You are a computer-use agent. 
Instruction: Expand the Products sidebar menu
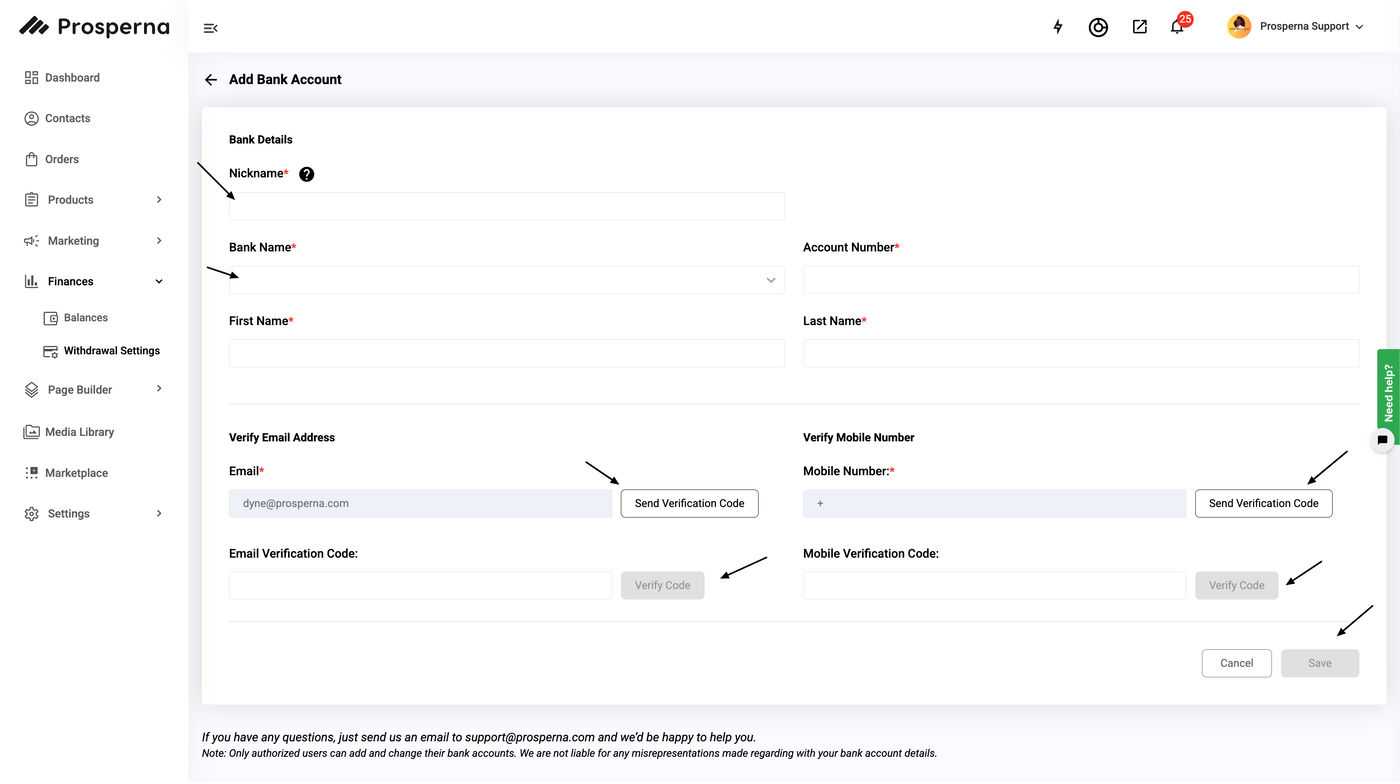coord(93,200)
